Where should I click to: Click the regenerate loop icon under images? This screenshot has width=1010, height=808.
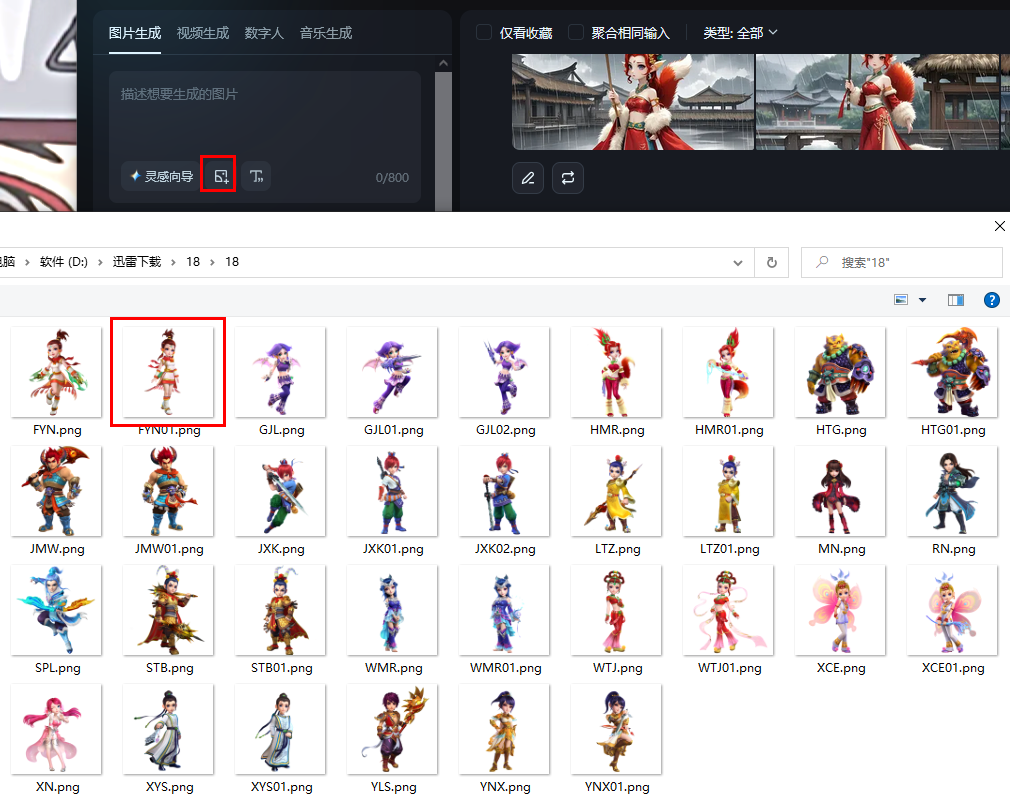coord(567,178)
